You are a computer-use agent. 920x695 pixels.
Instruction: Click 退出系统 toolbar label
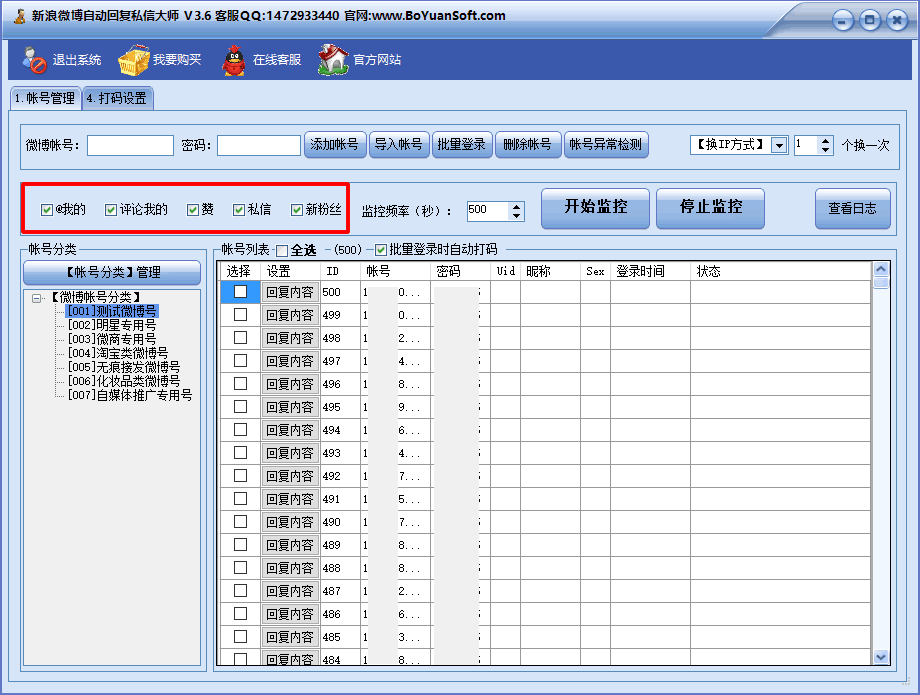pos(77,60)
